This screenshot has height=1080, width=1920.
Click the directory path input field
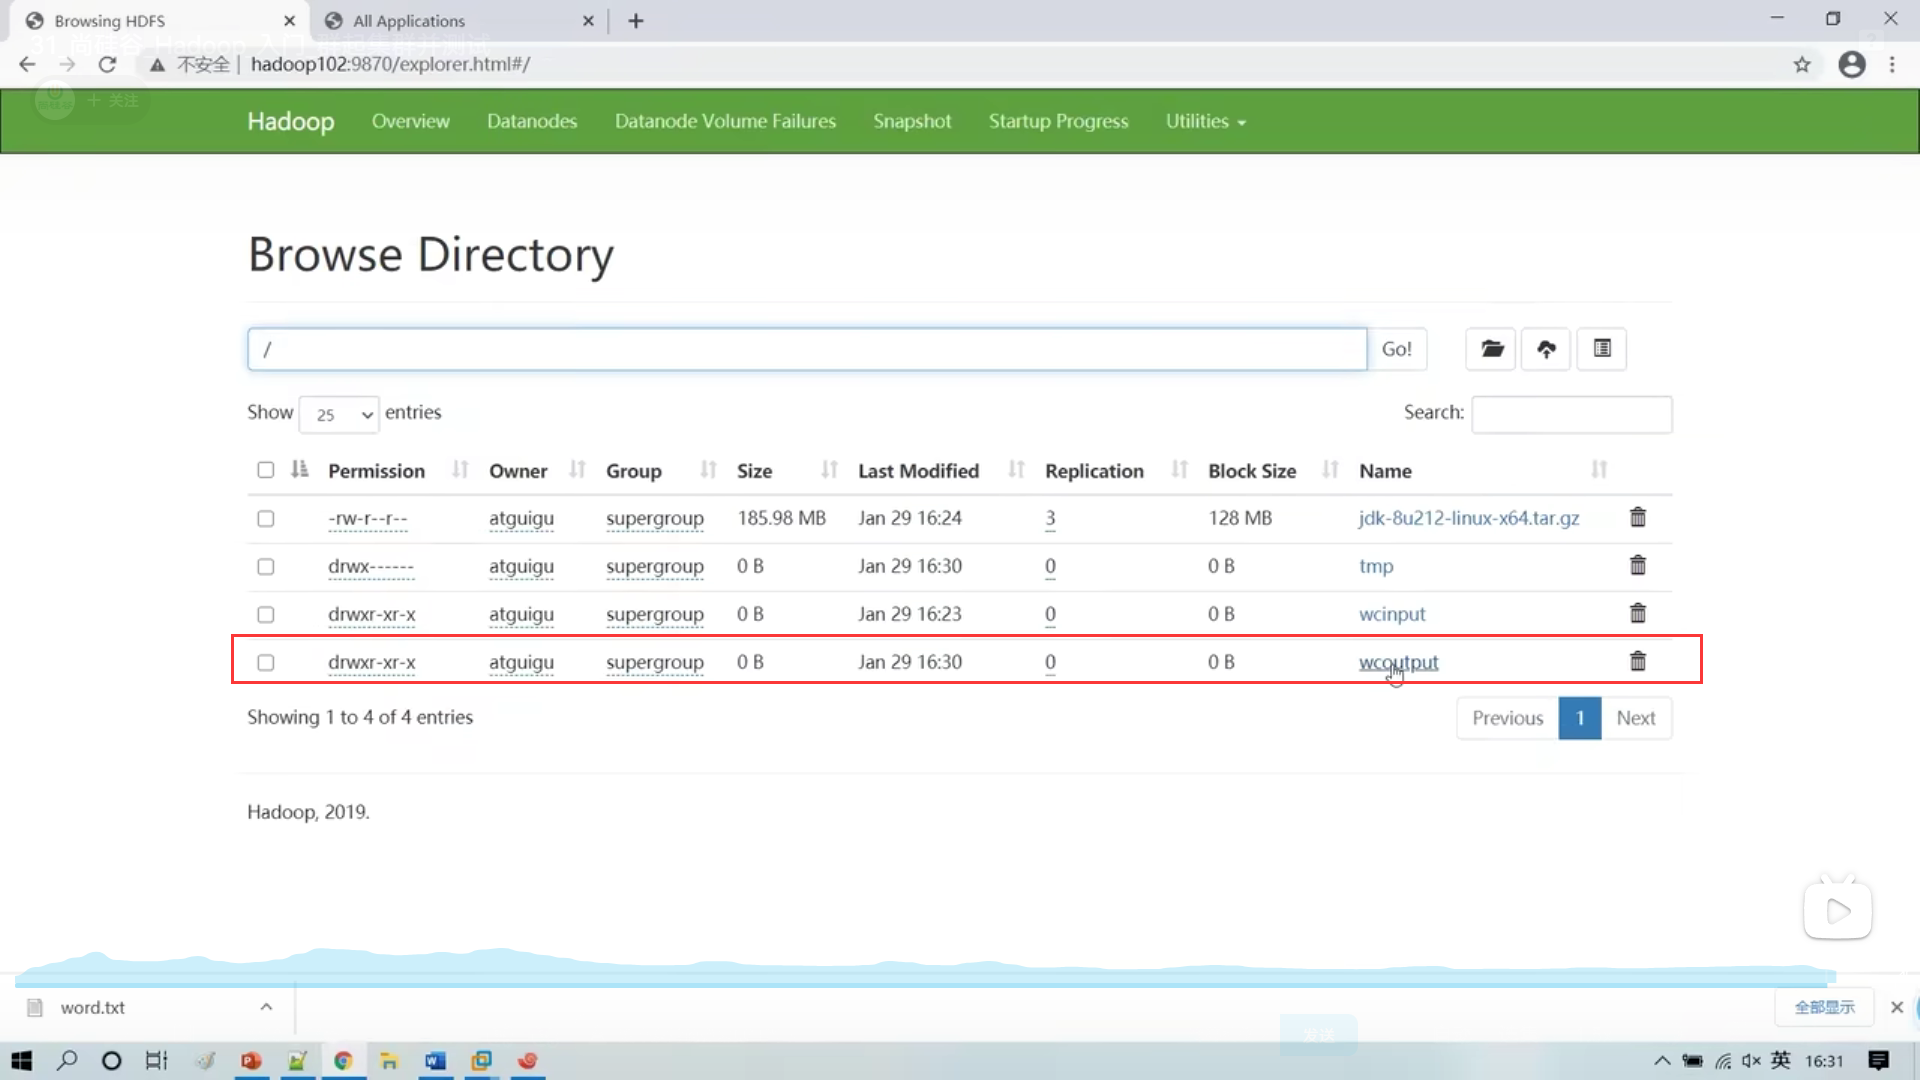pos(807,349)
